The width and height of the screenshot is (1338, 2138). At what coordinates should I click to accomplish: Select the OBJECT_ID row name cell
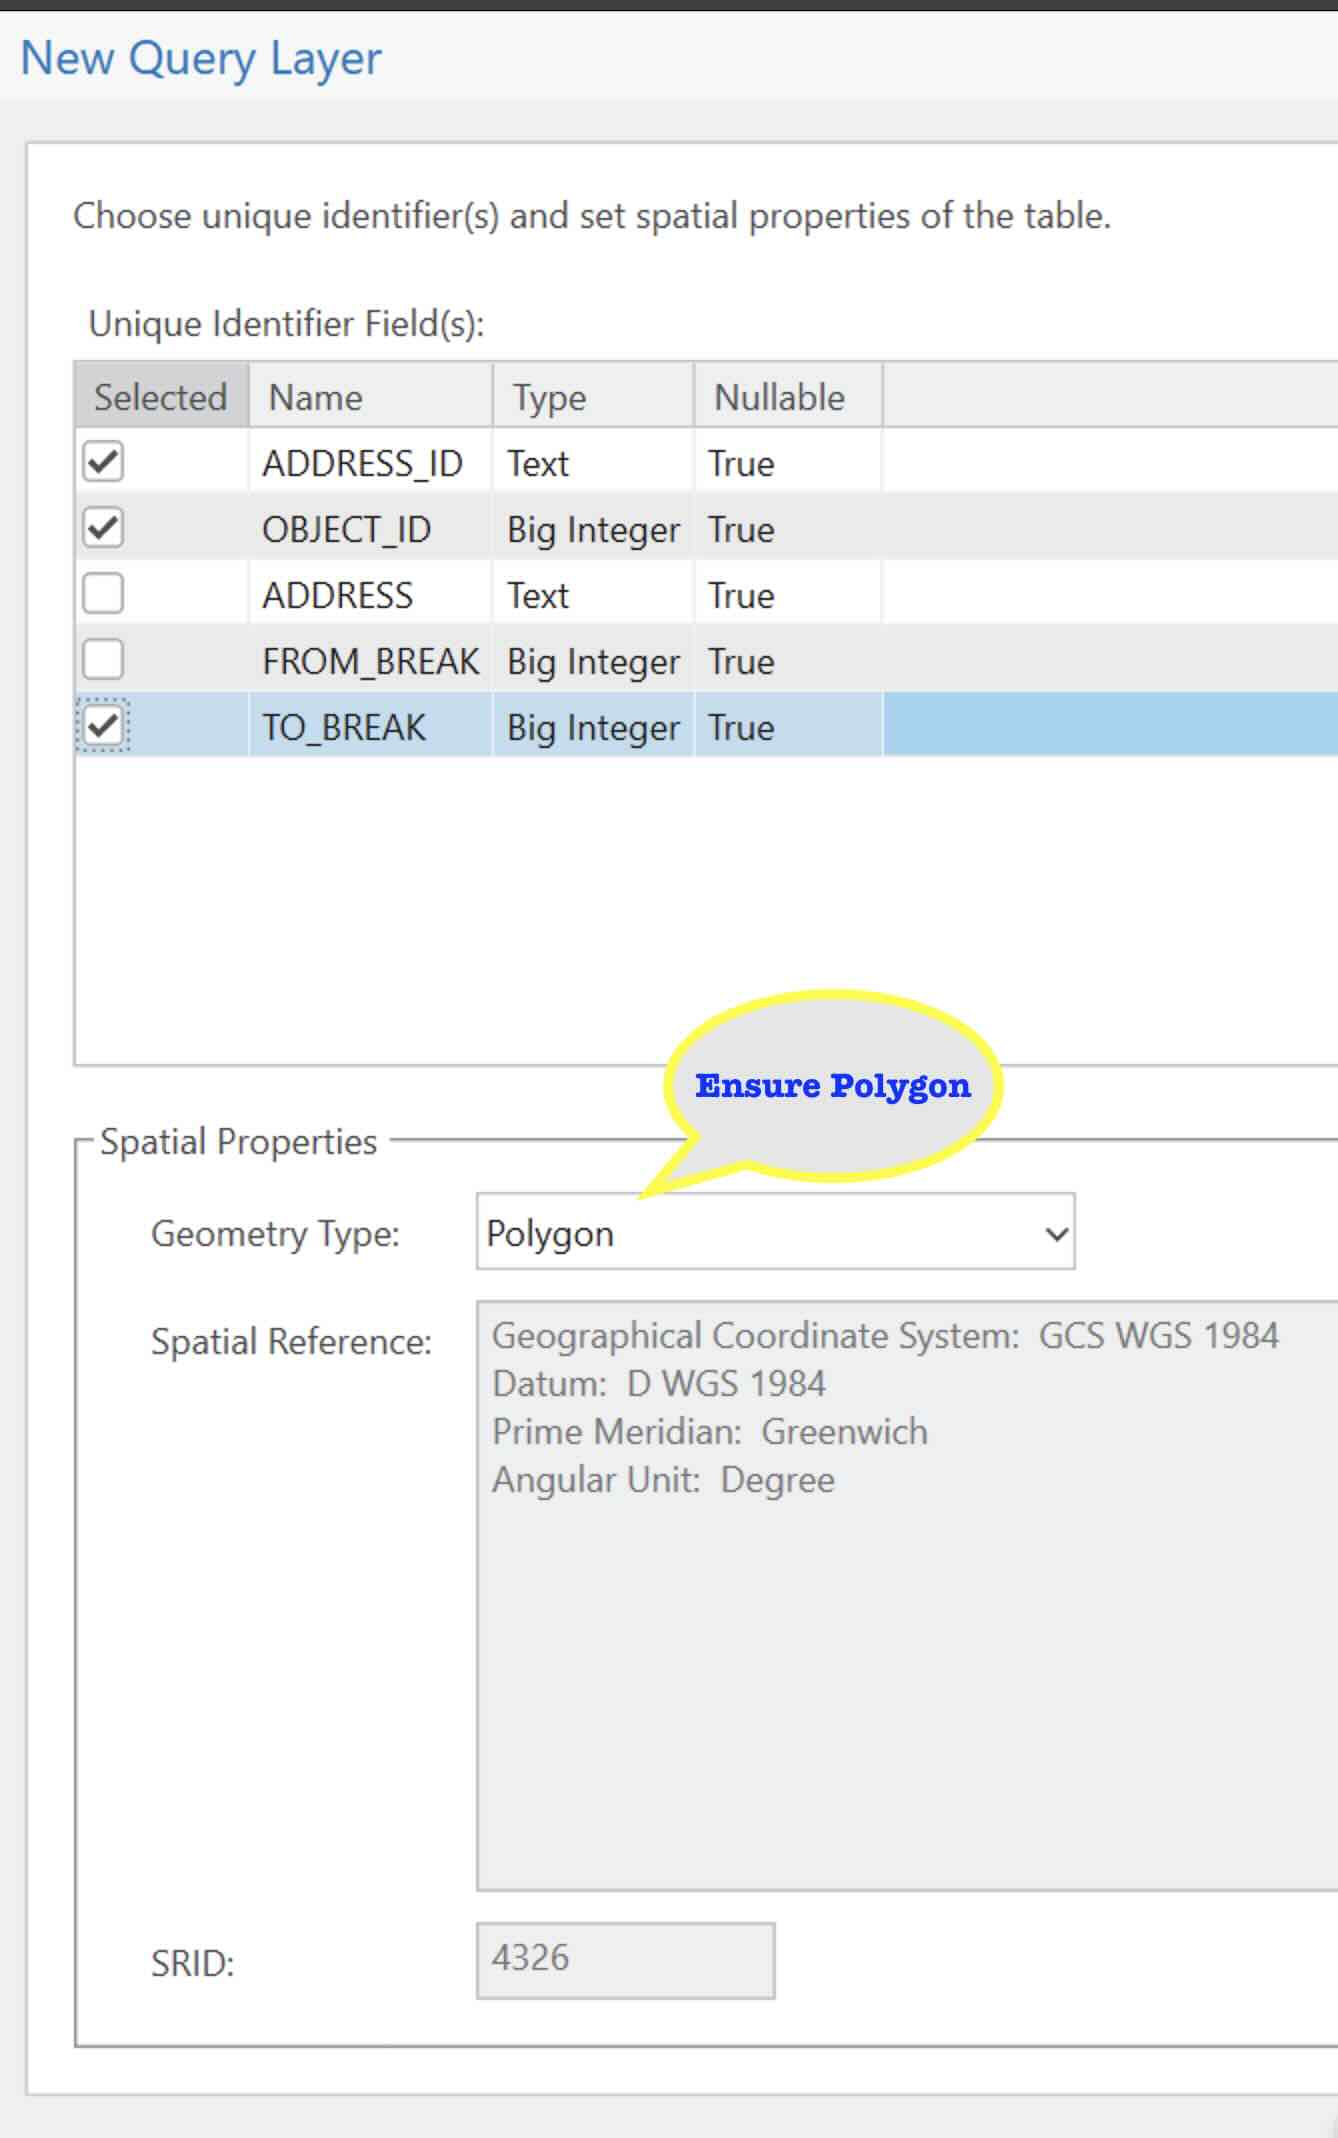(x=346, y=529)
